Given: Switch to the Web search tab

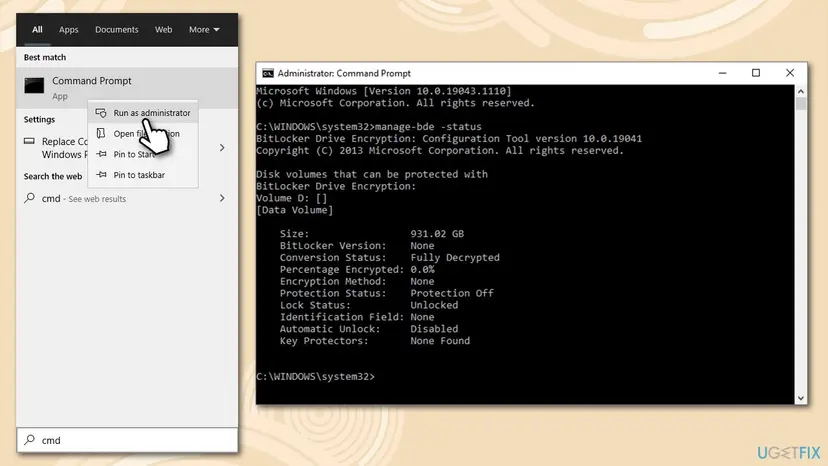Looking at the screenshot, I should tap(163, 30).
